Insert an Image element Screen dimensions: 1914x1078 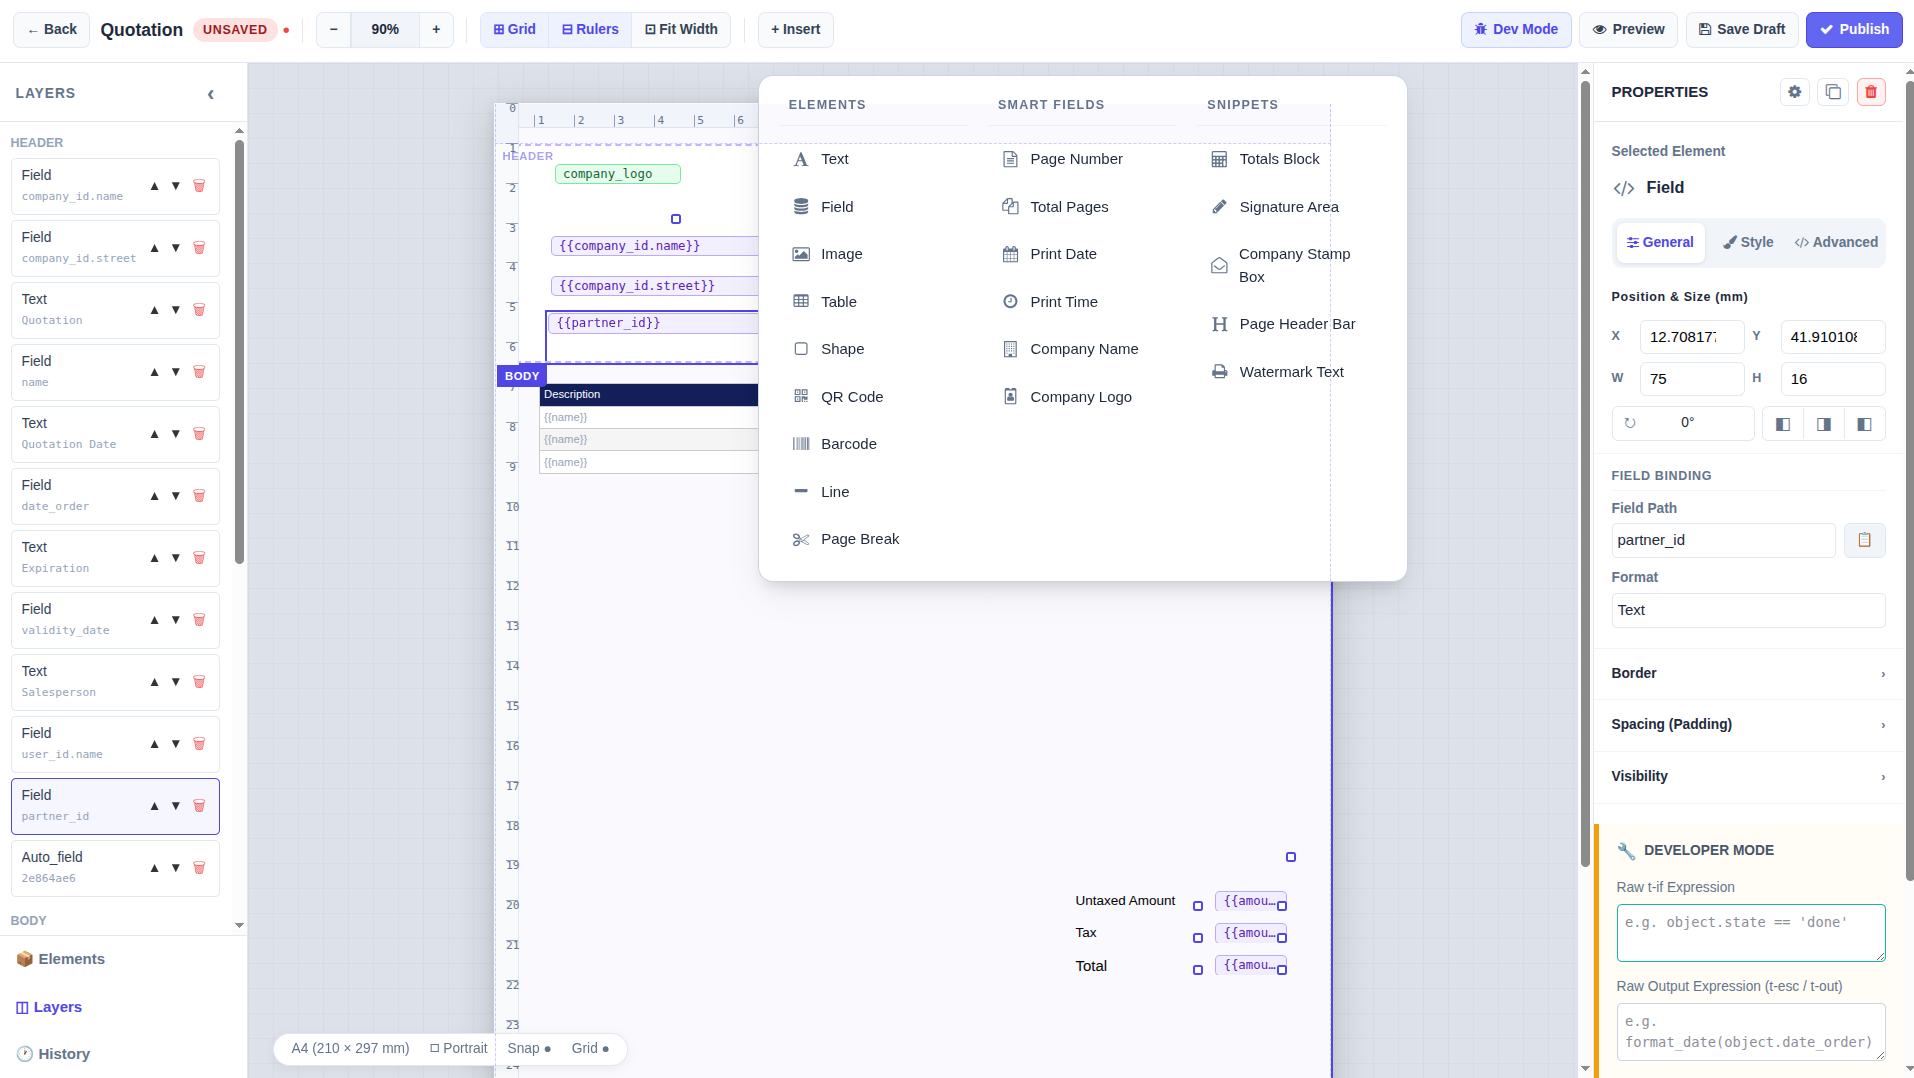coord(828,254)
